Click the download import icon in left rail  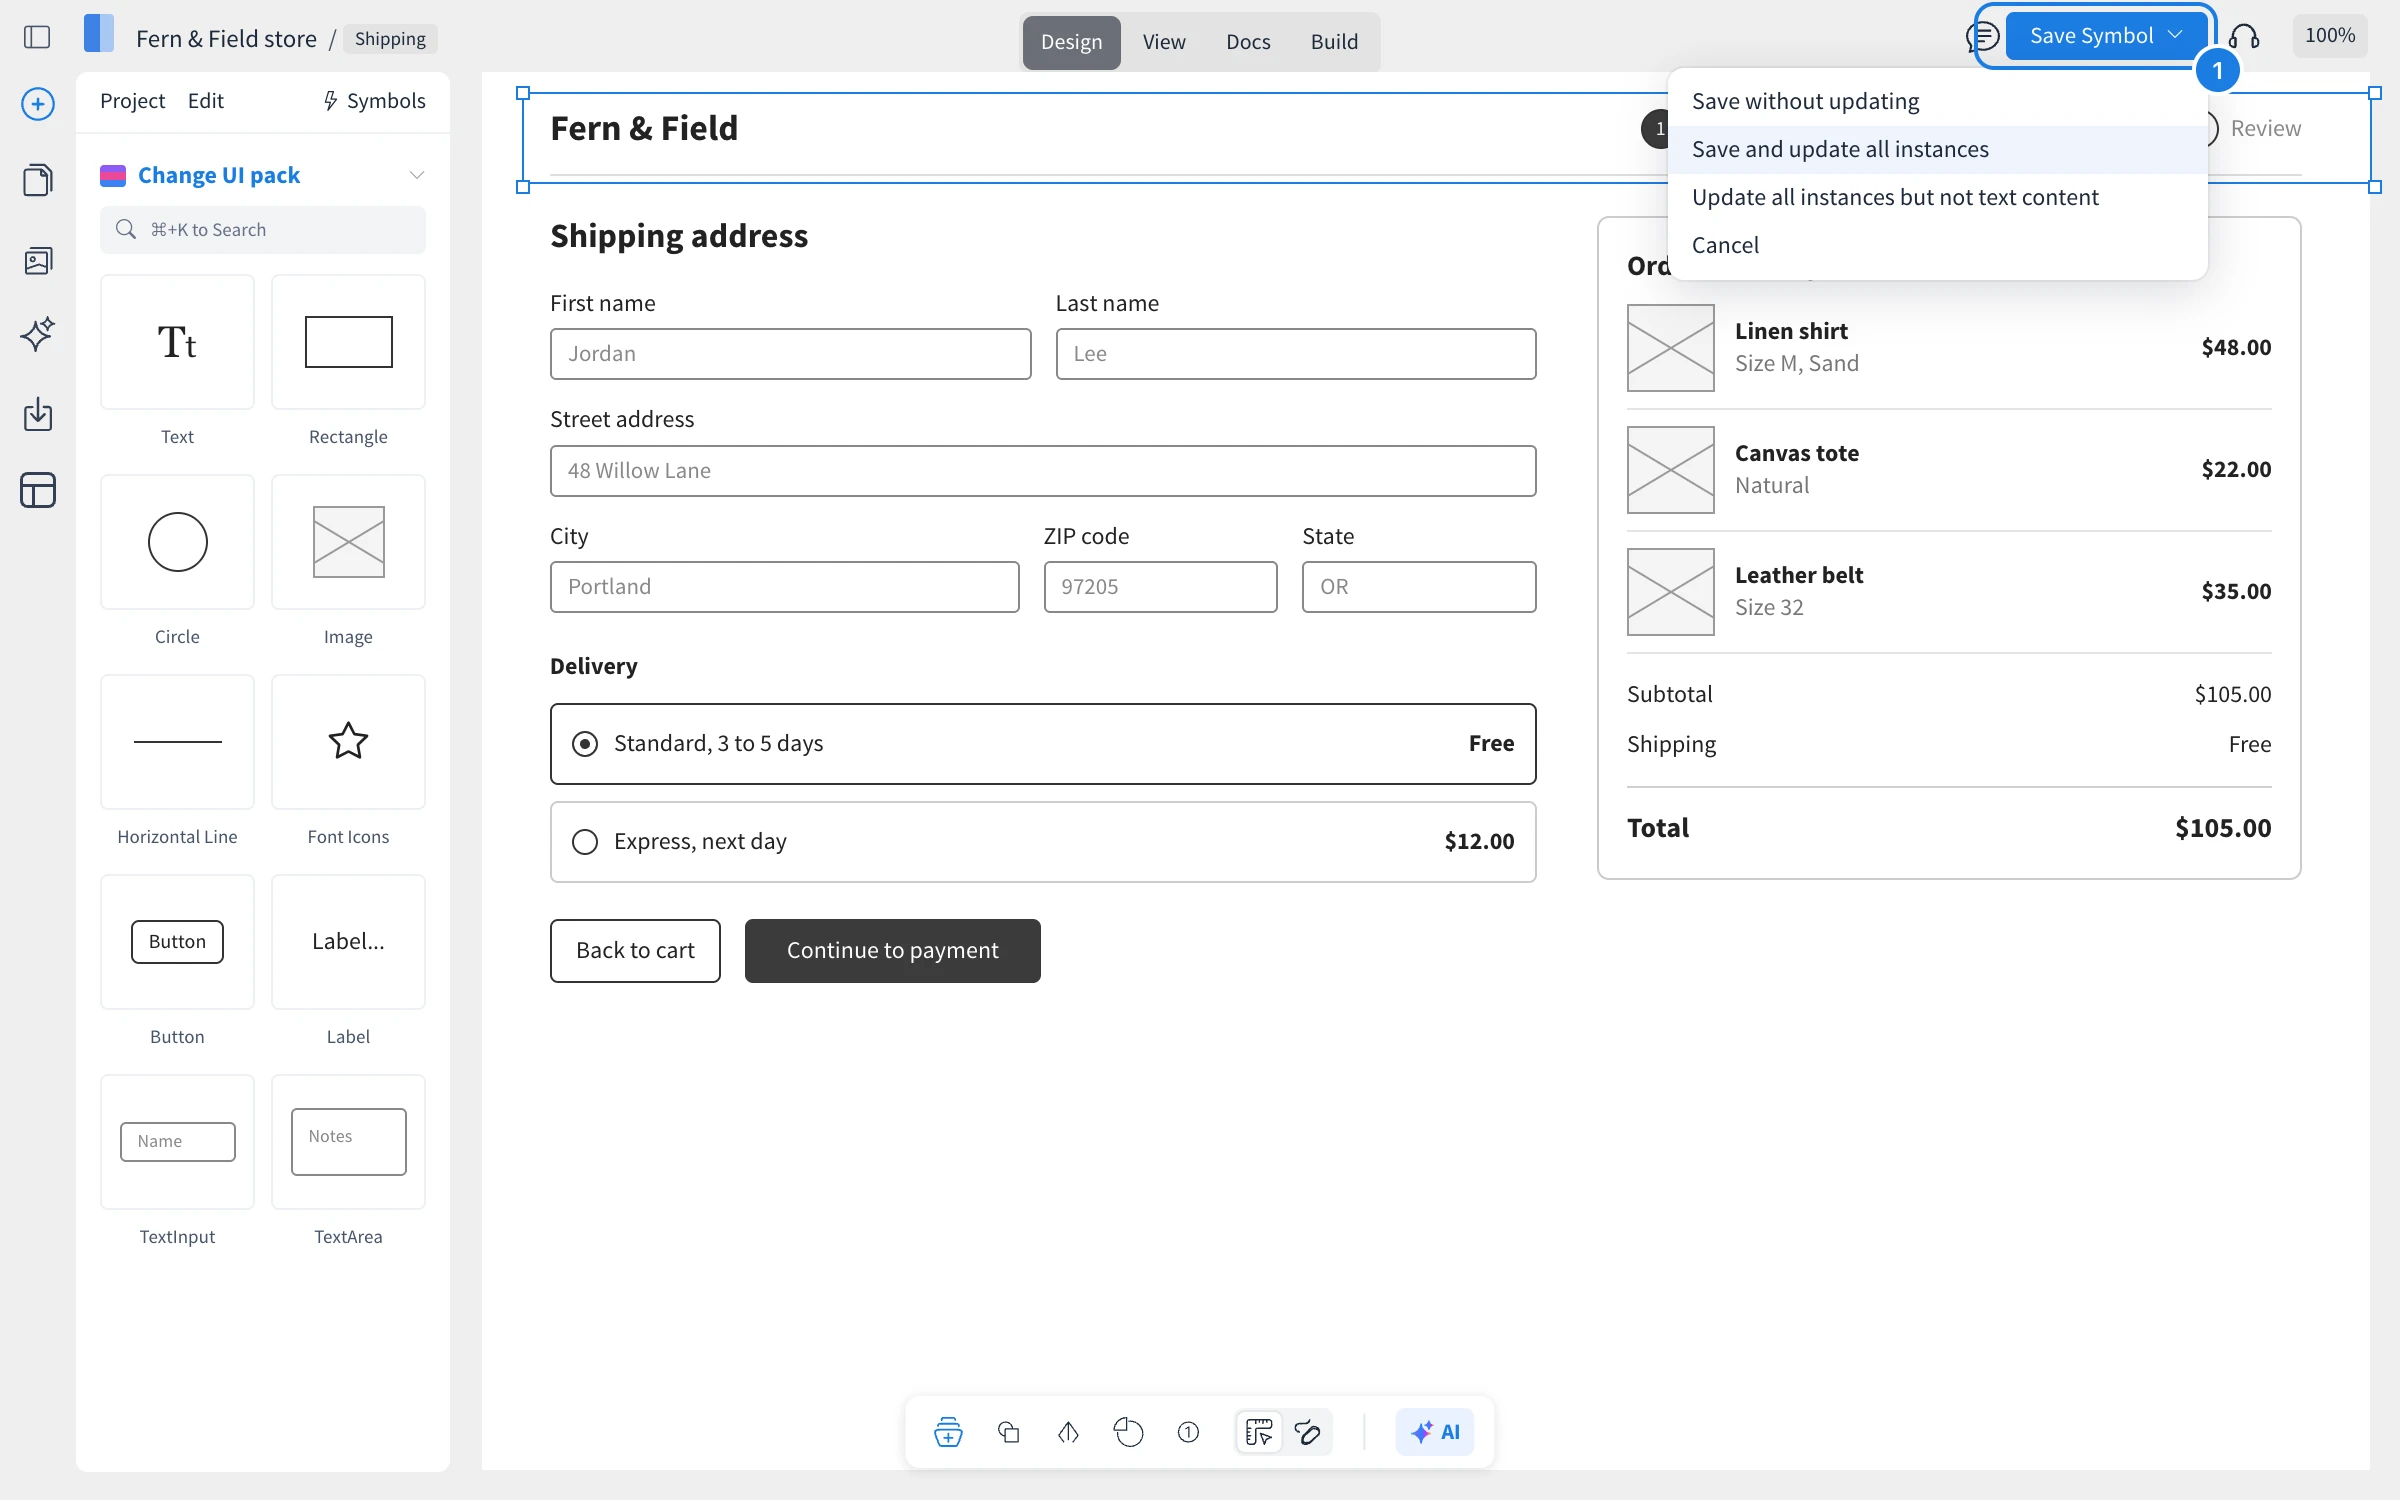[x=38, y=414]
